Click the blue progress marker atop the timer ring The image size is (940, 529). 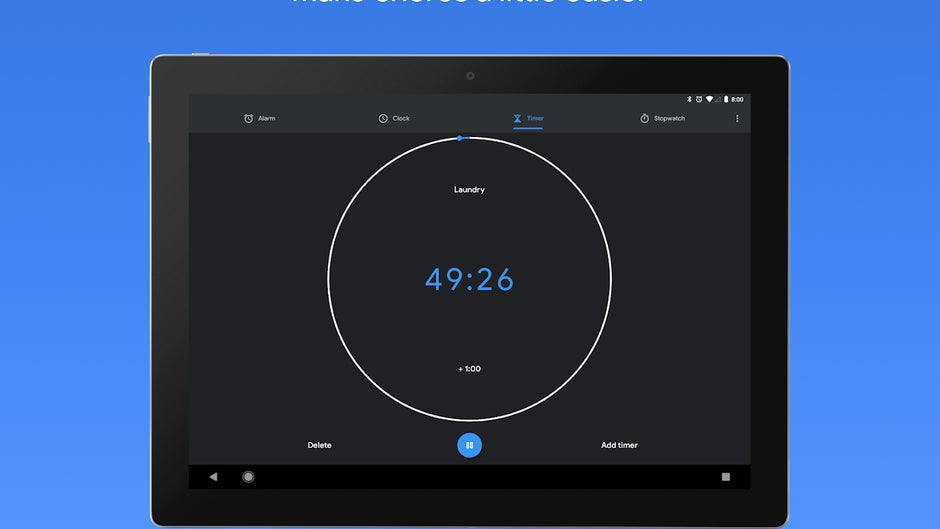(460, 138)
